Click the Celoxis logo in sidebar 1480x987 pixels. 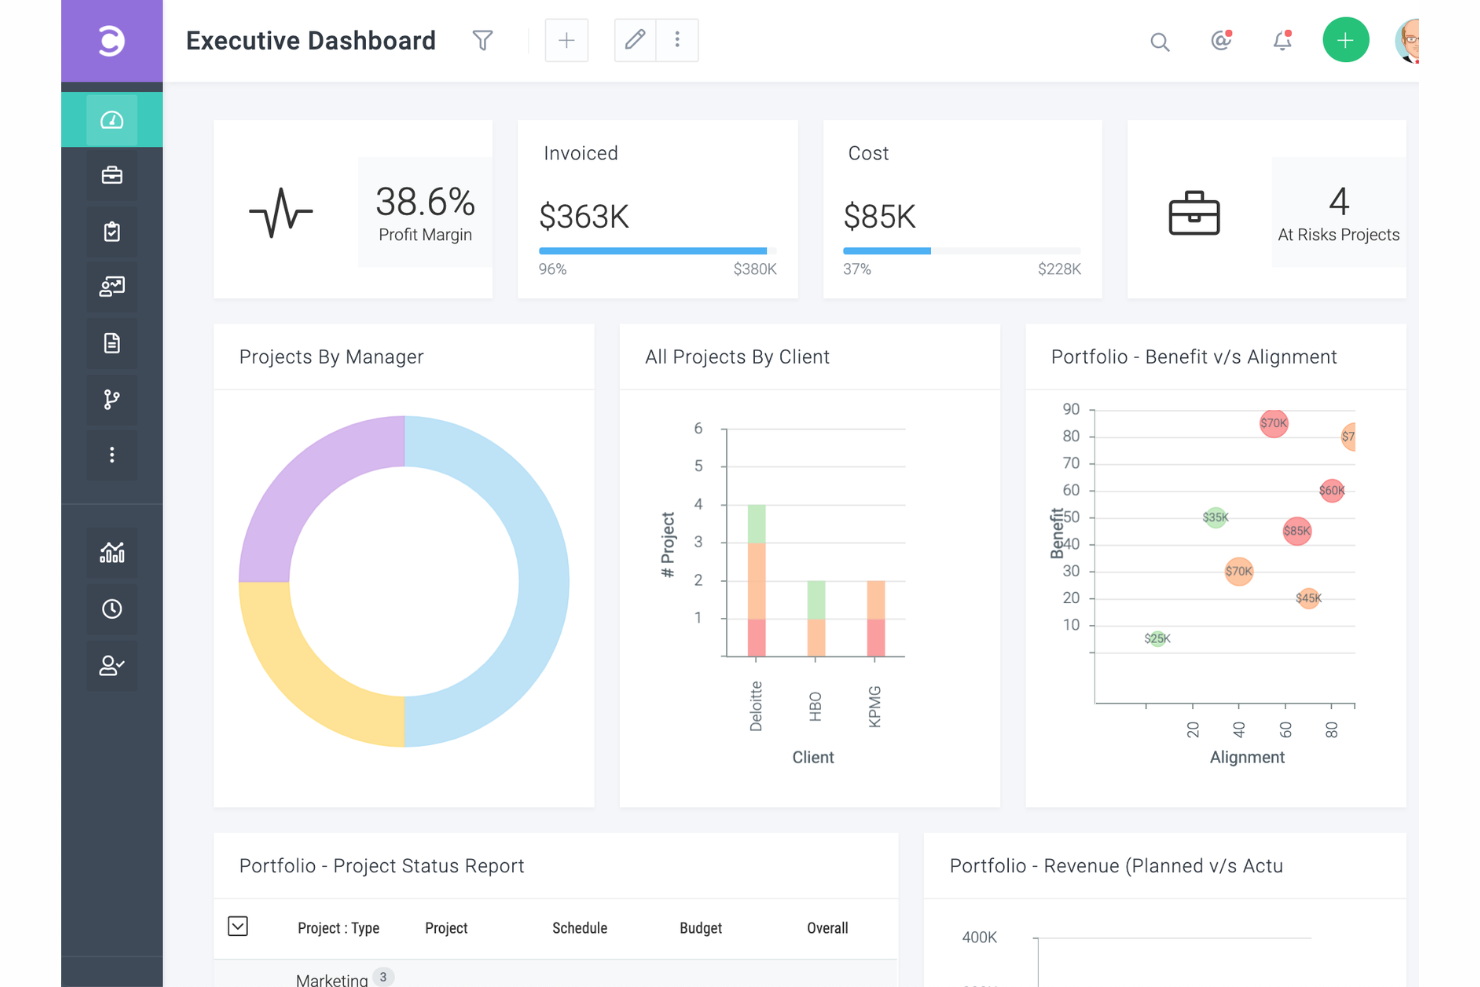tap(111, 41)
